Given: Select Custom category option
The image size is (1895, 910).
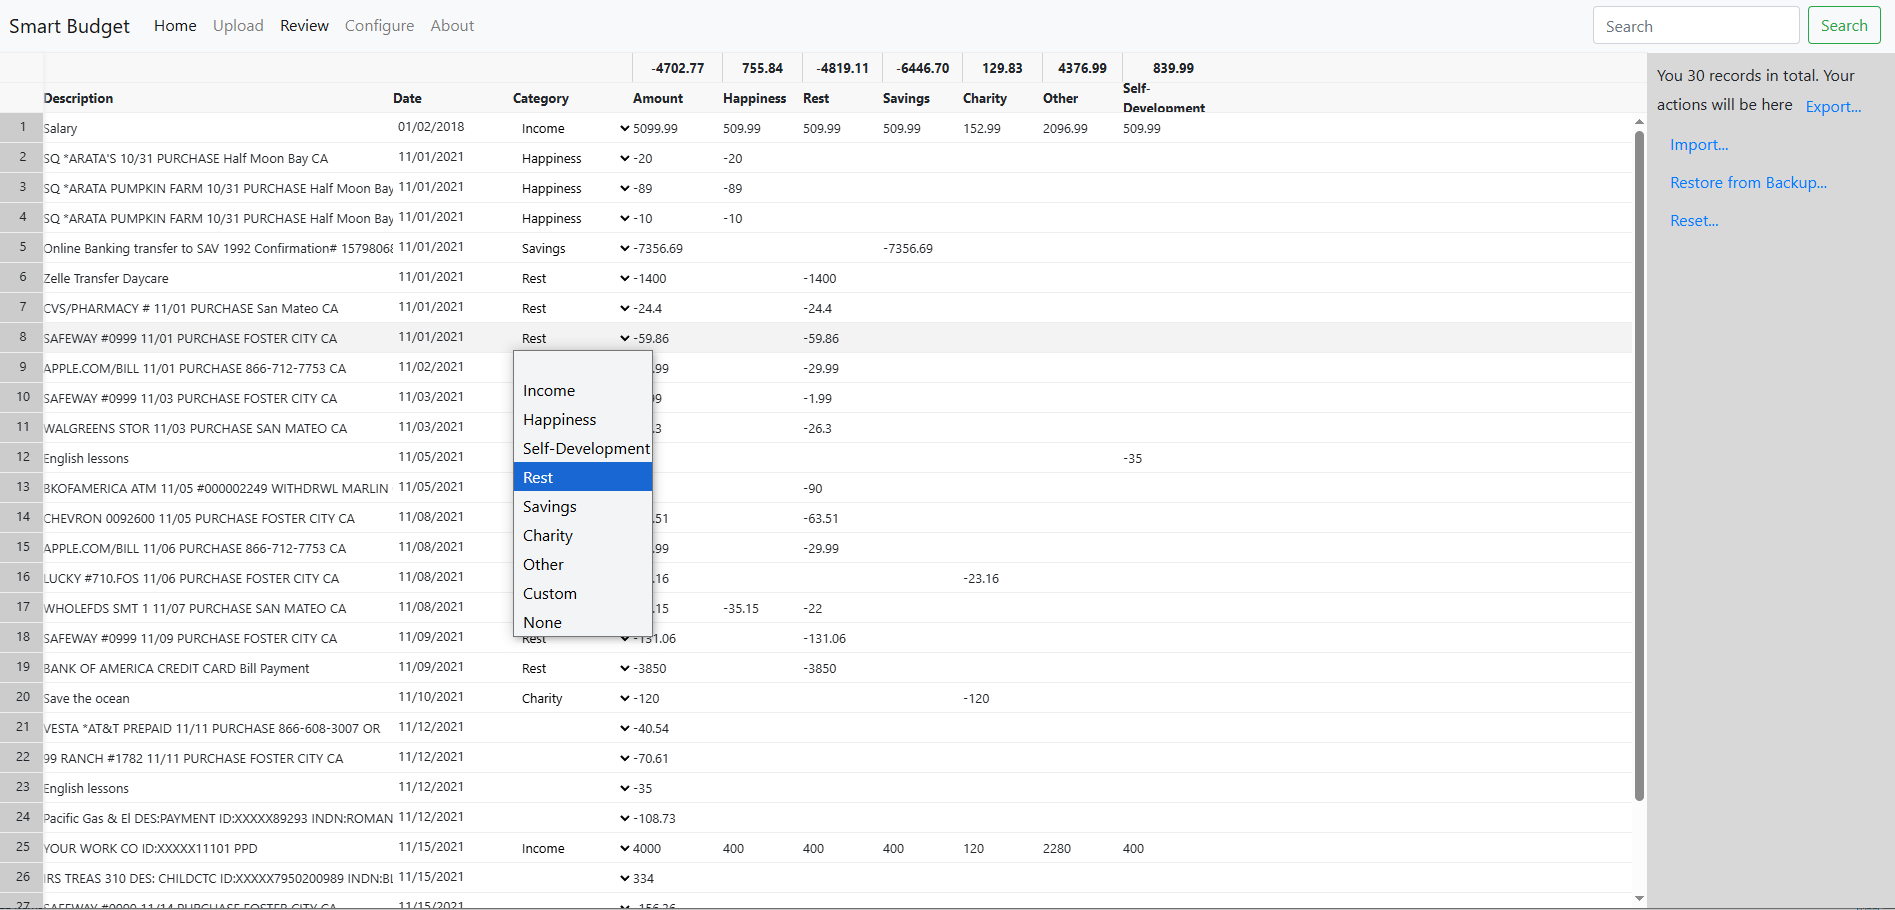Looking at the screenshot, I should [549, 594].
